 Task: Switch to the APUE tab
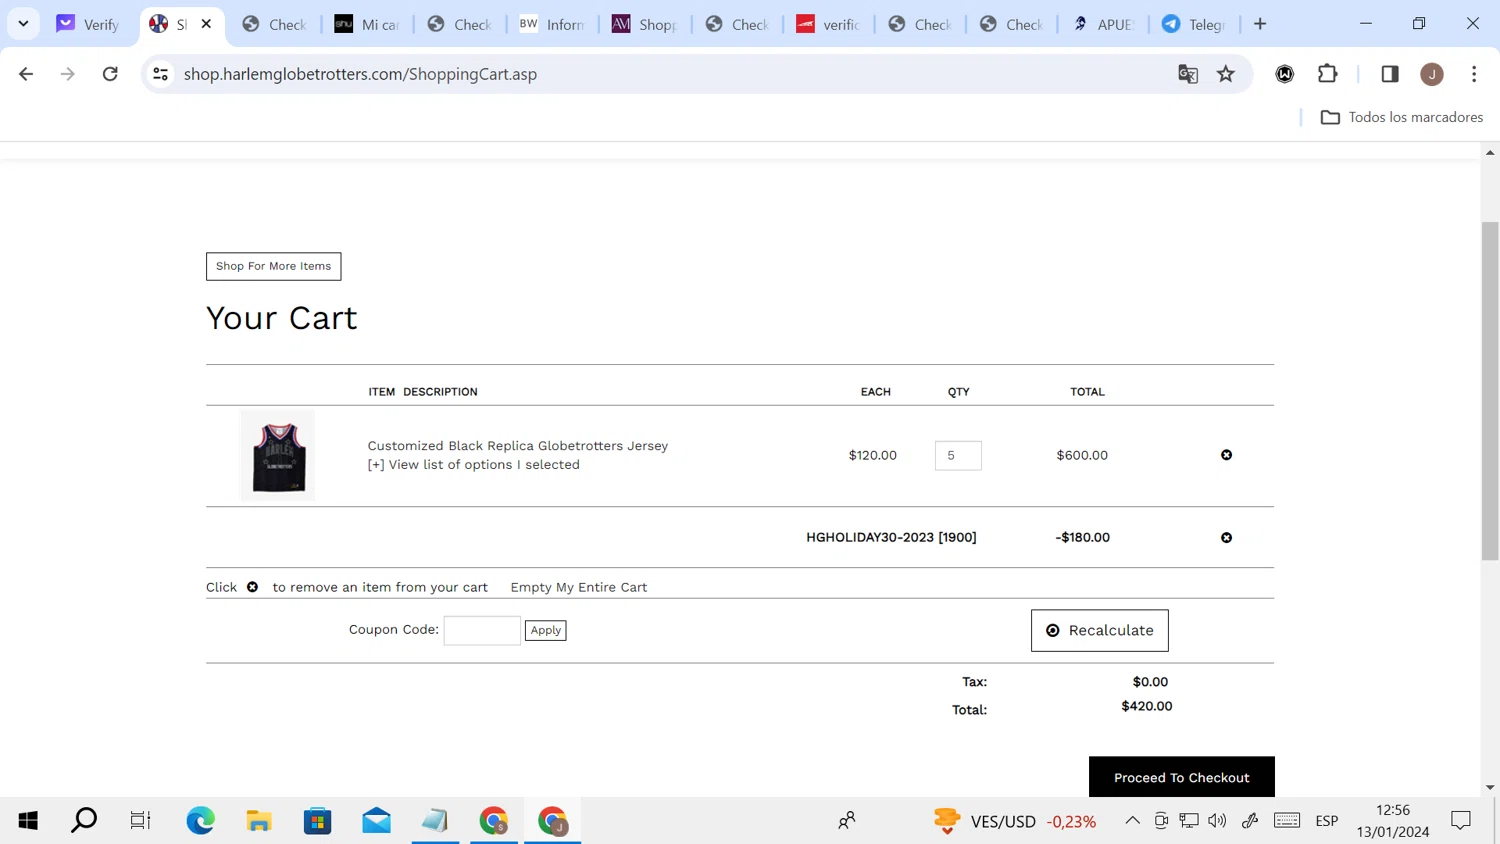coord(1102,24)
